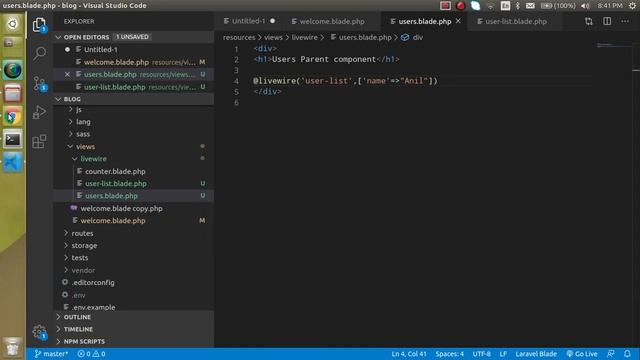Image resolution: width=640 pixels, height=360 pixels.
Task: Open the volume indicator in system tray
Action: 585,5
